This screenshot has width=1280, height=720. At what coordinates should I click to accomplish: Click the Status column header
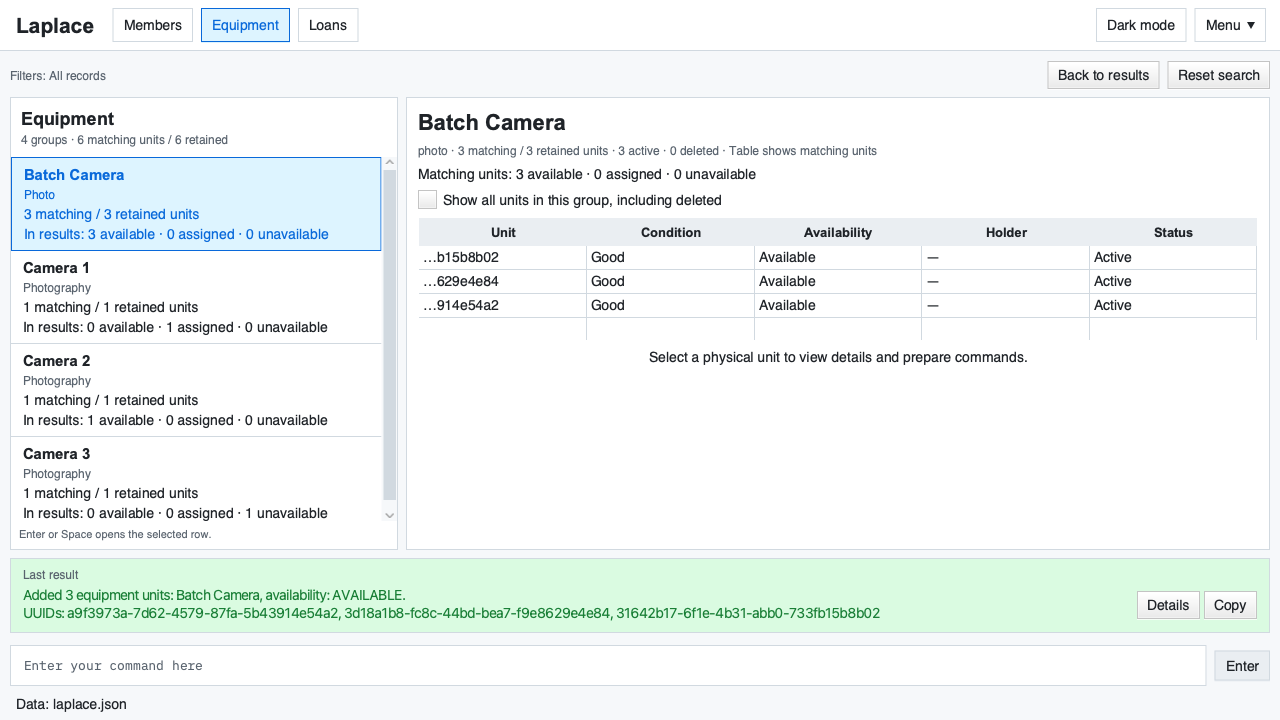[x=1173, y=232]
